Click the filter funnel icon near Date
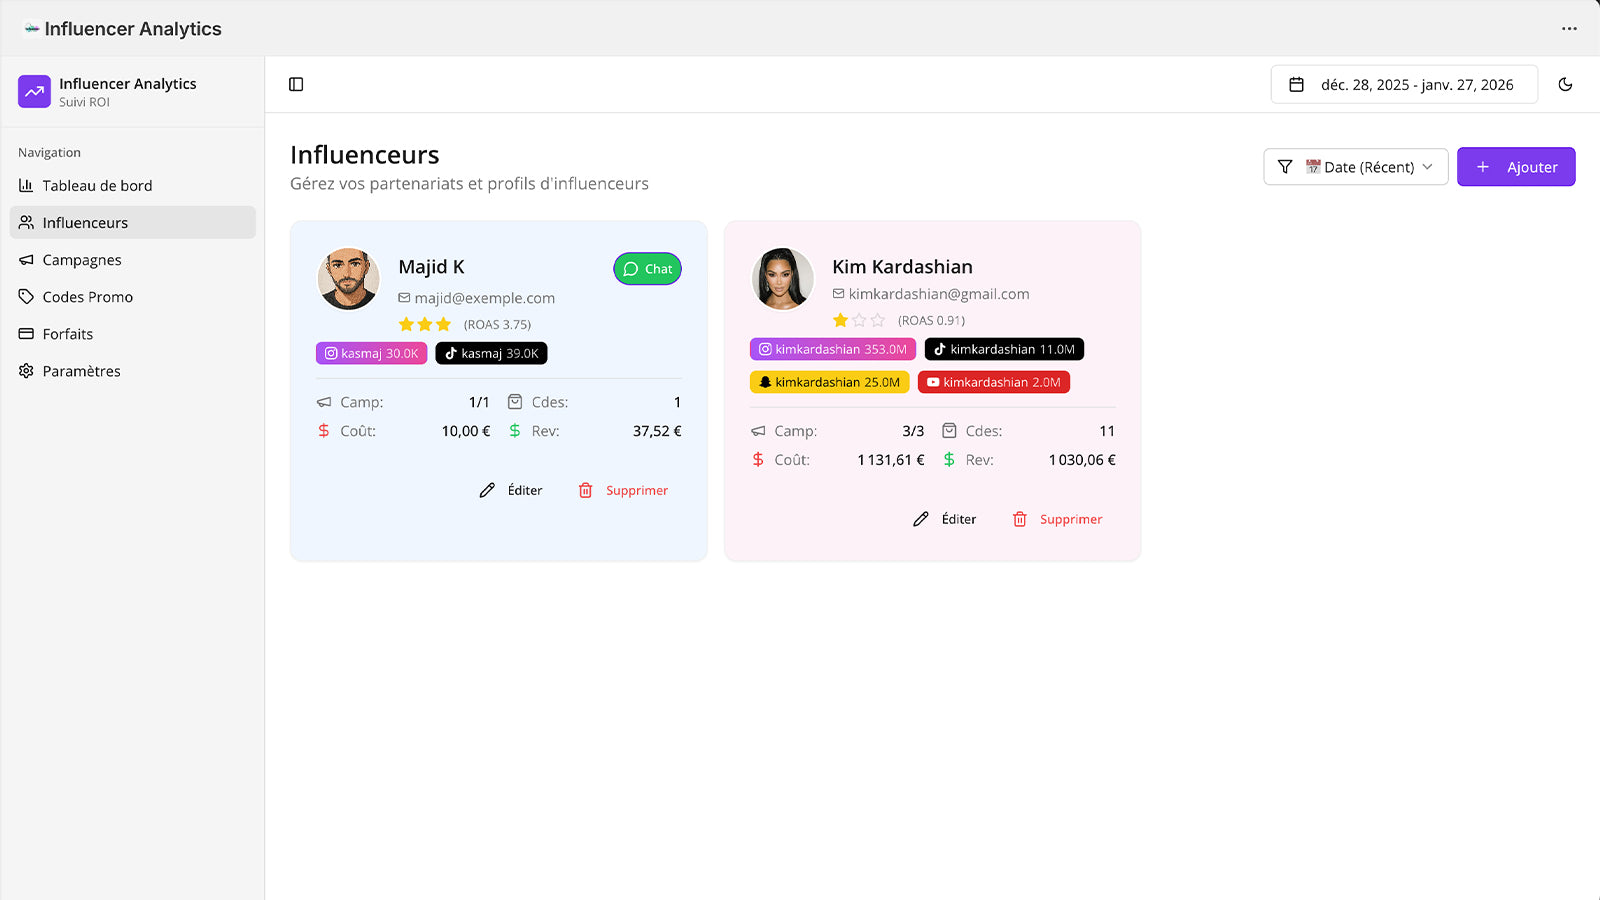The width and height of the screenshot is (1600, 900). click(1286, 167)
